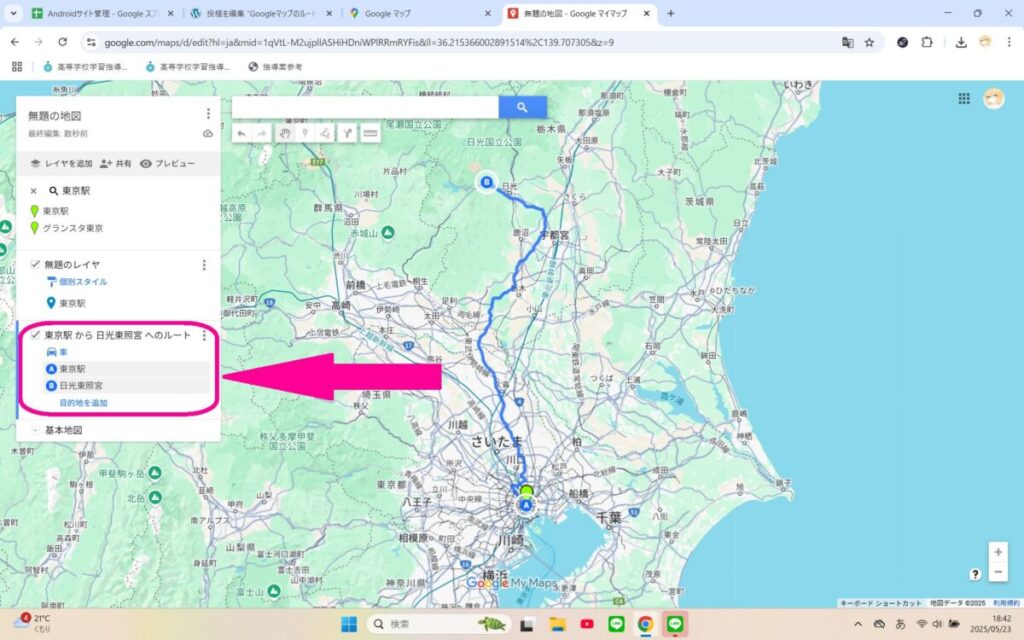Click the map help question mark button
The image size is (1024, 640).
(x=975, y=574)
